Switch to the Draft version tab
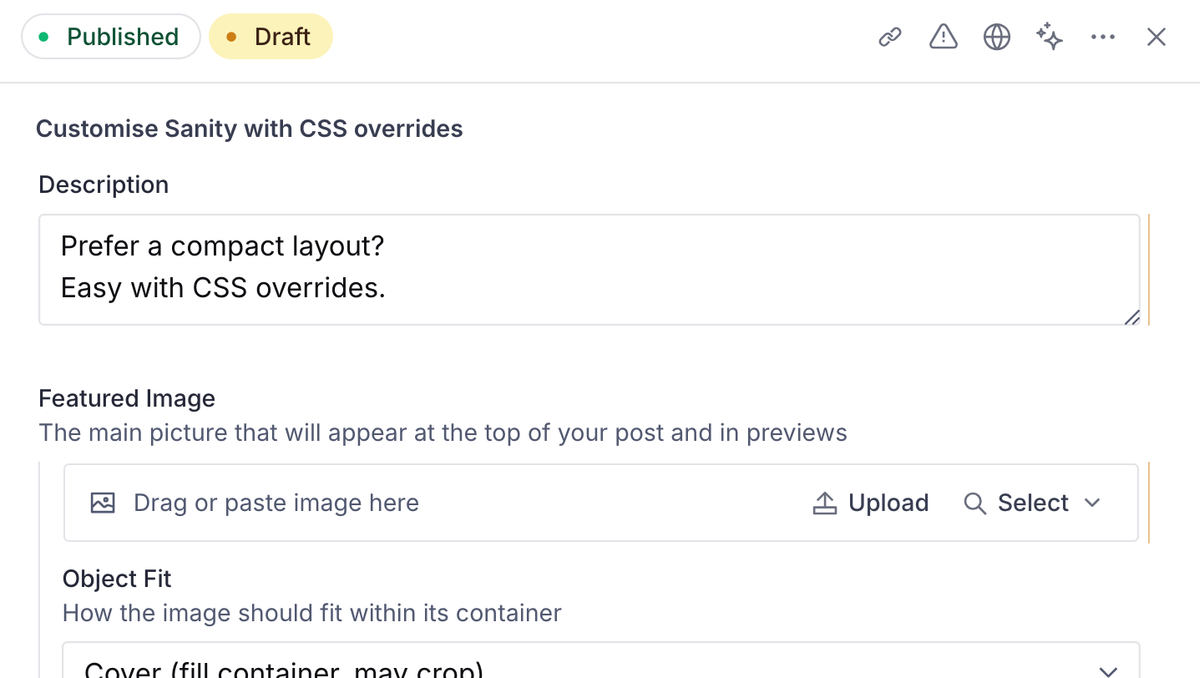This screenshot has height=678, width=1200. click(270, 37)
